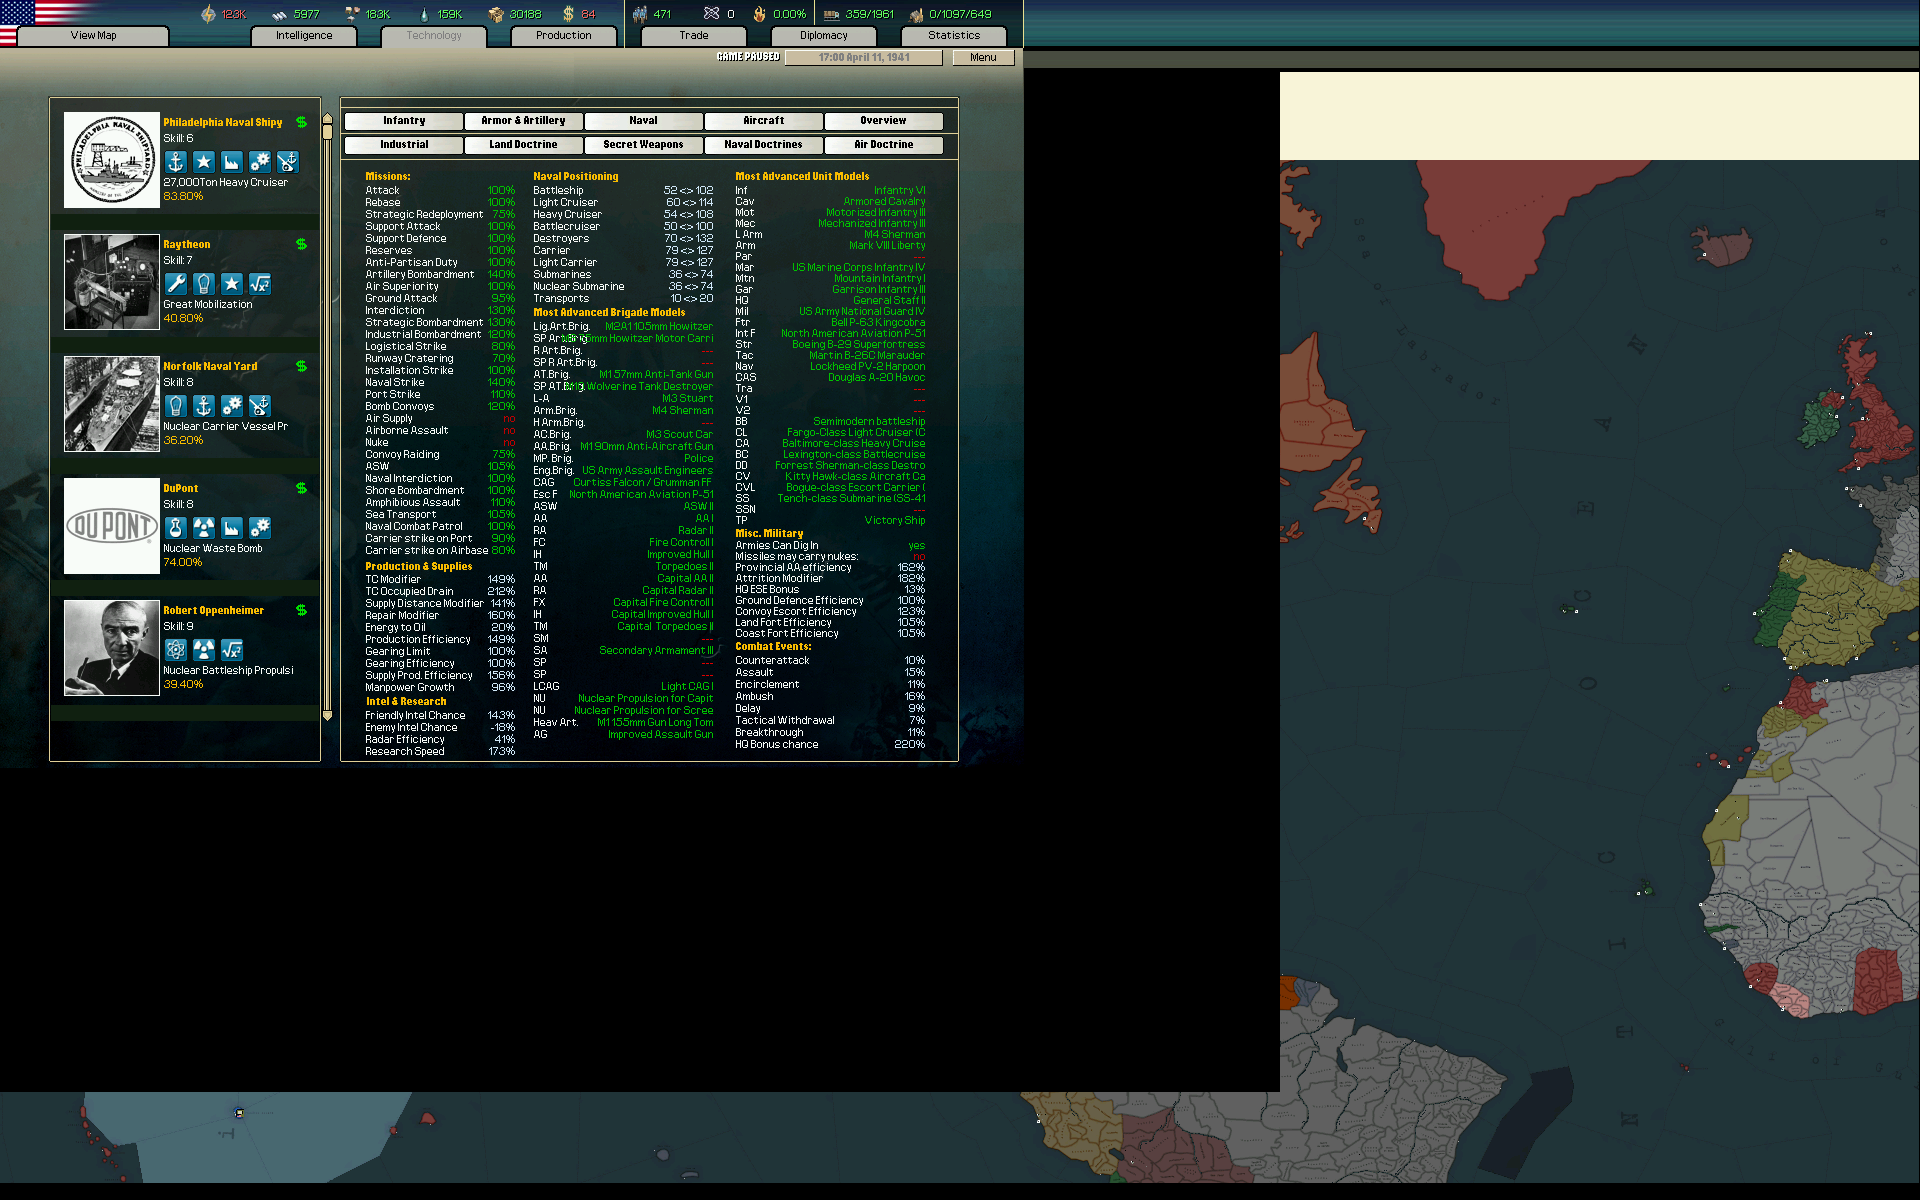This screenshot has height=1200, width=1920.
Task: Open the Air Doctrine tab
Action: 883,145
